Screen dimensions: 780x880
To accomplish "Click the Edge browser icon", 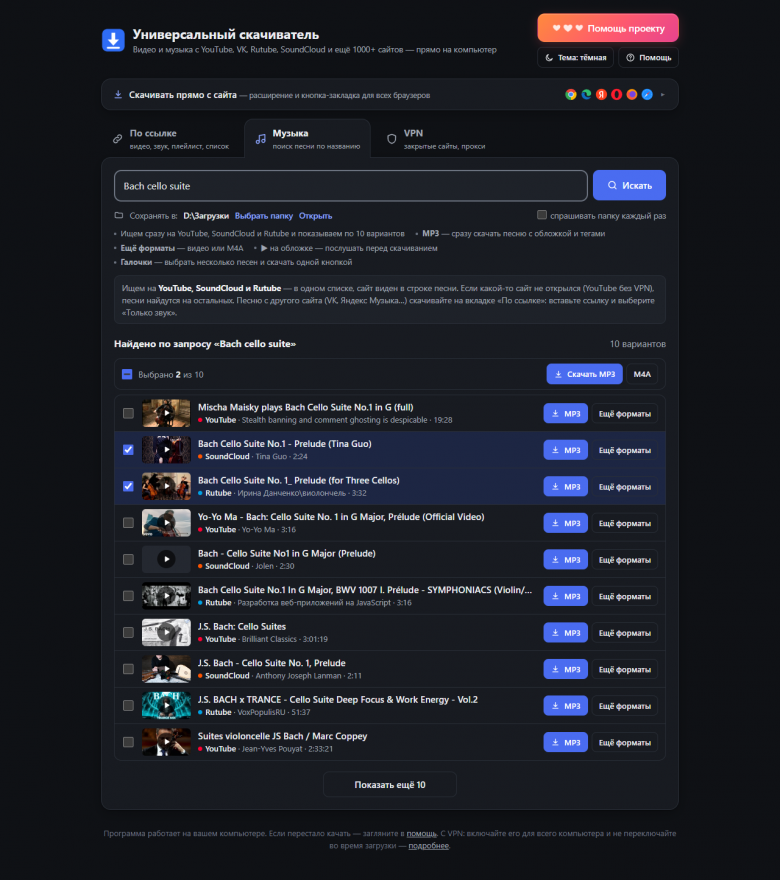I will [586, 94].
